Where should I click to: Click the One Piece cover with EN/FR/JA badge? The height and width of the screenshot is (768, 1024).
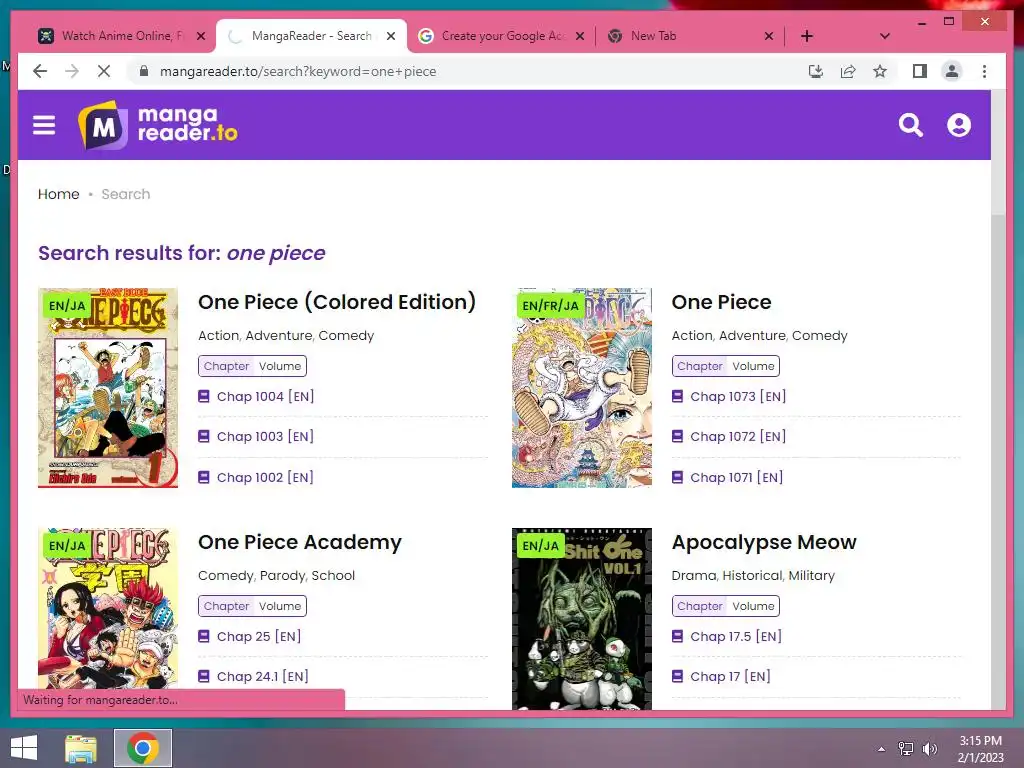pyautogui.click(x=582, y=388)
